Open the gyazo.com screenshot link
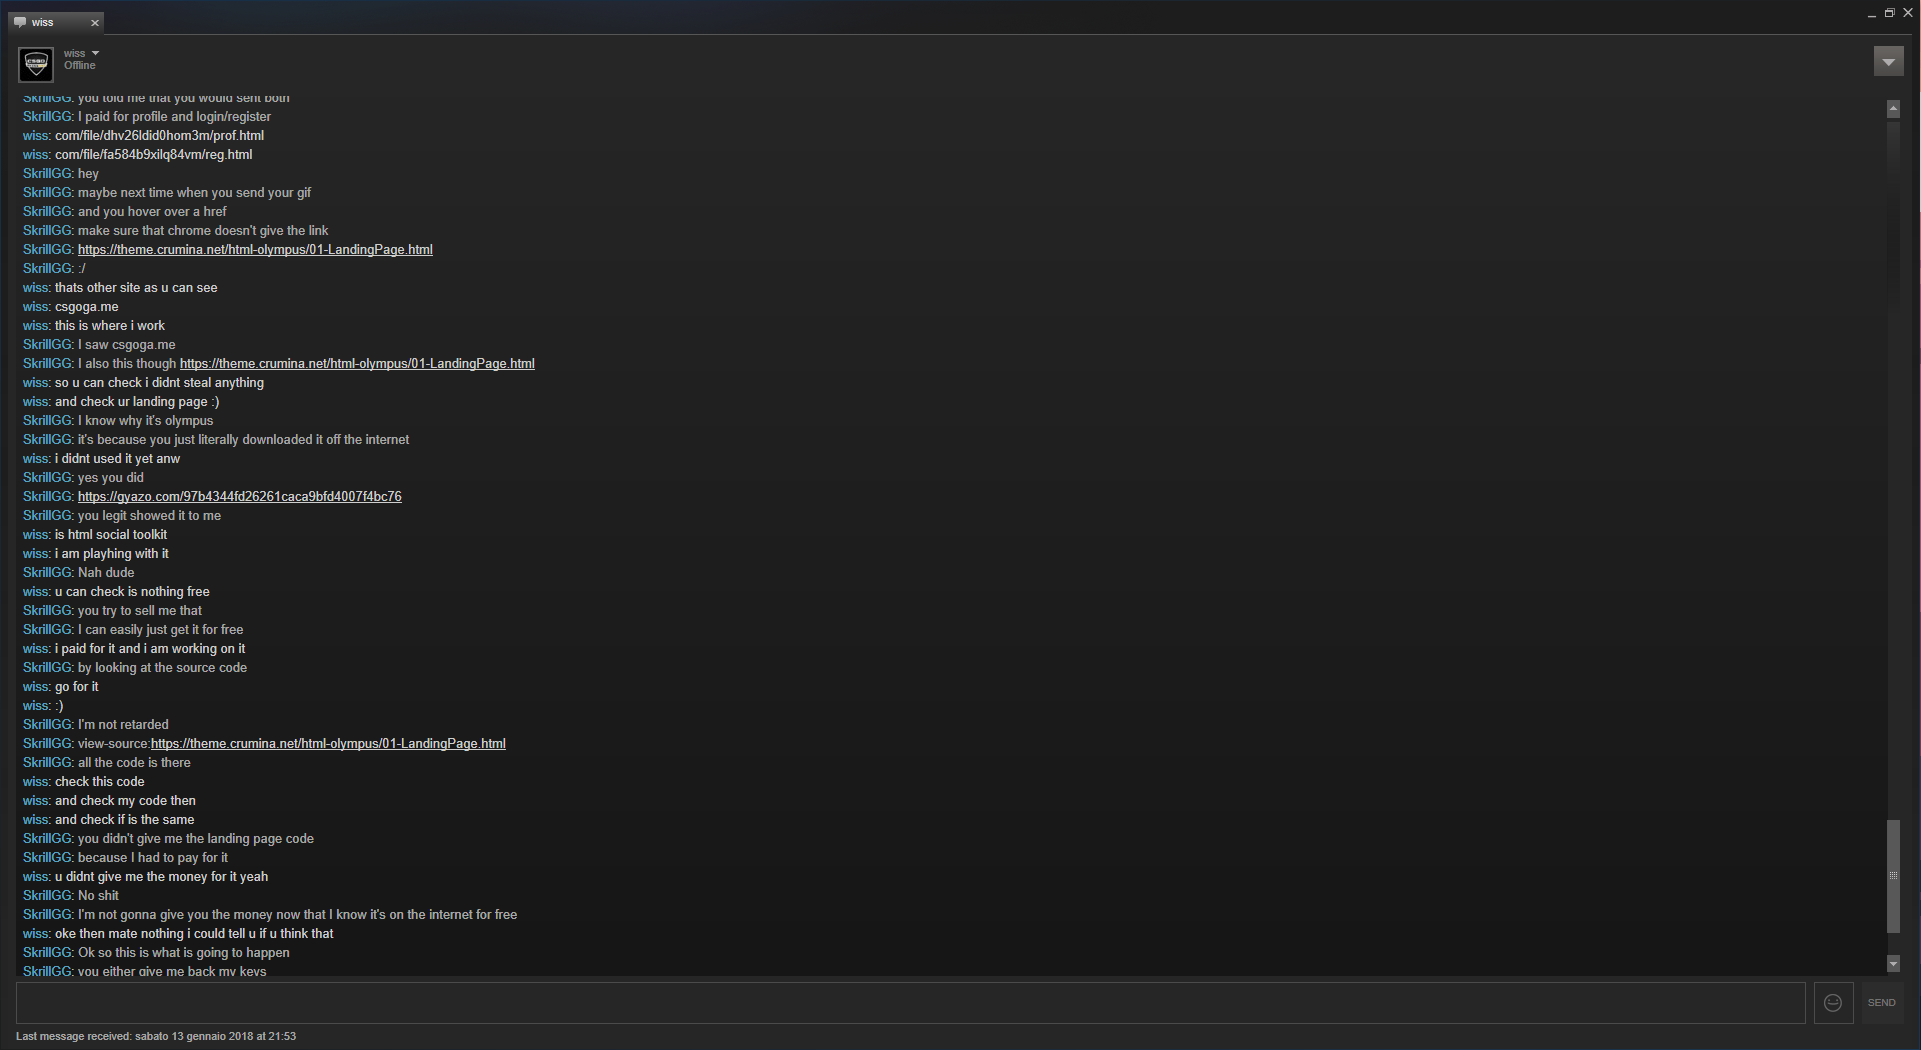The width and height of the screenshot is (1921, 1050). coord(240,497)
